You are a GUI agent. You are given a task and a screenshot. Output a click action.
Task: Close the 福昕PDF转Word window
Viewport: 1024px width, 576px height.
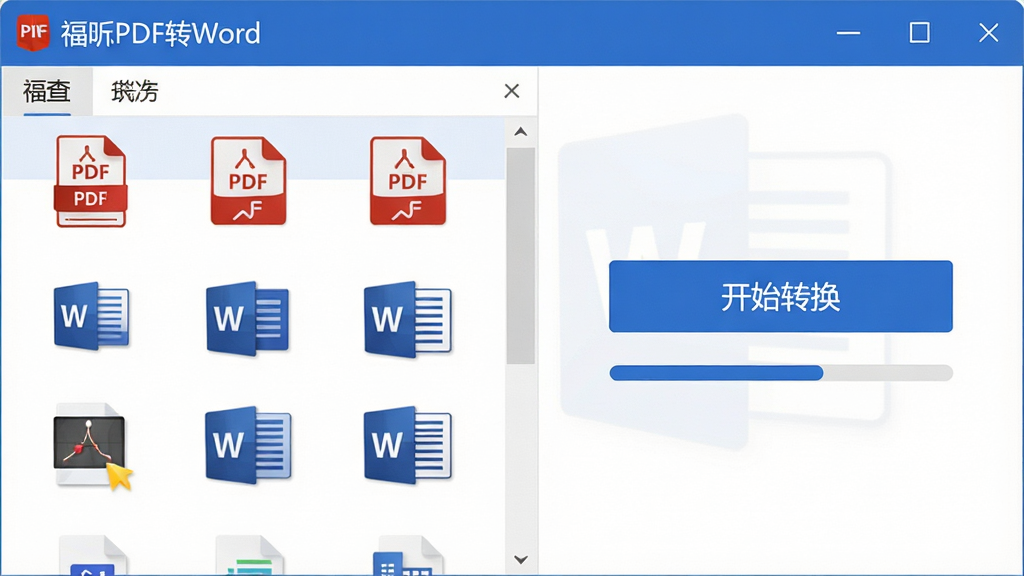[x=989, y=33]
